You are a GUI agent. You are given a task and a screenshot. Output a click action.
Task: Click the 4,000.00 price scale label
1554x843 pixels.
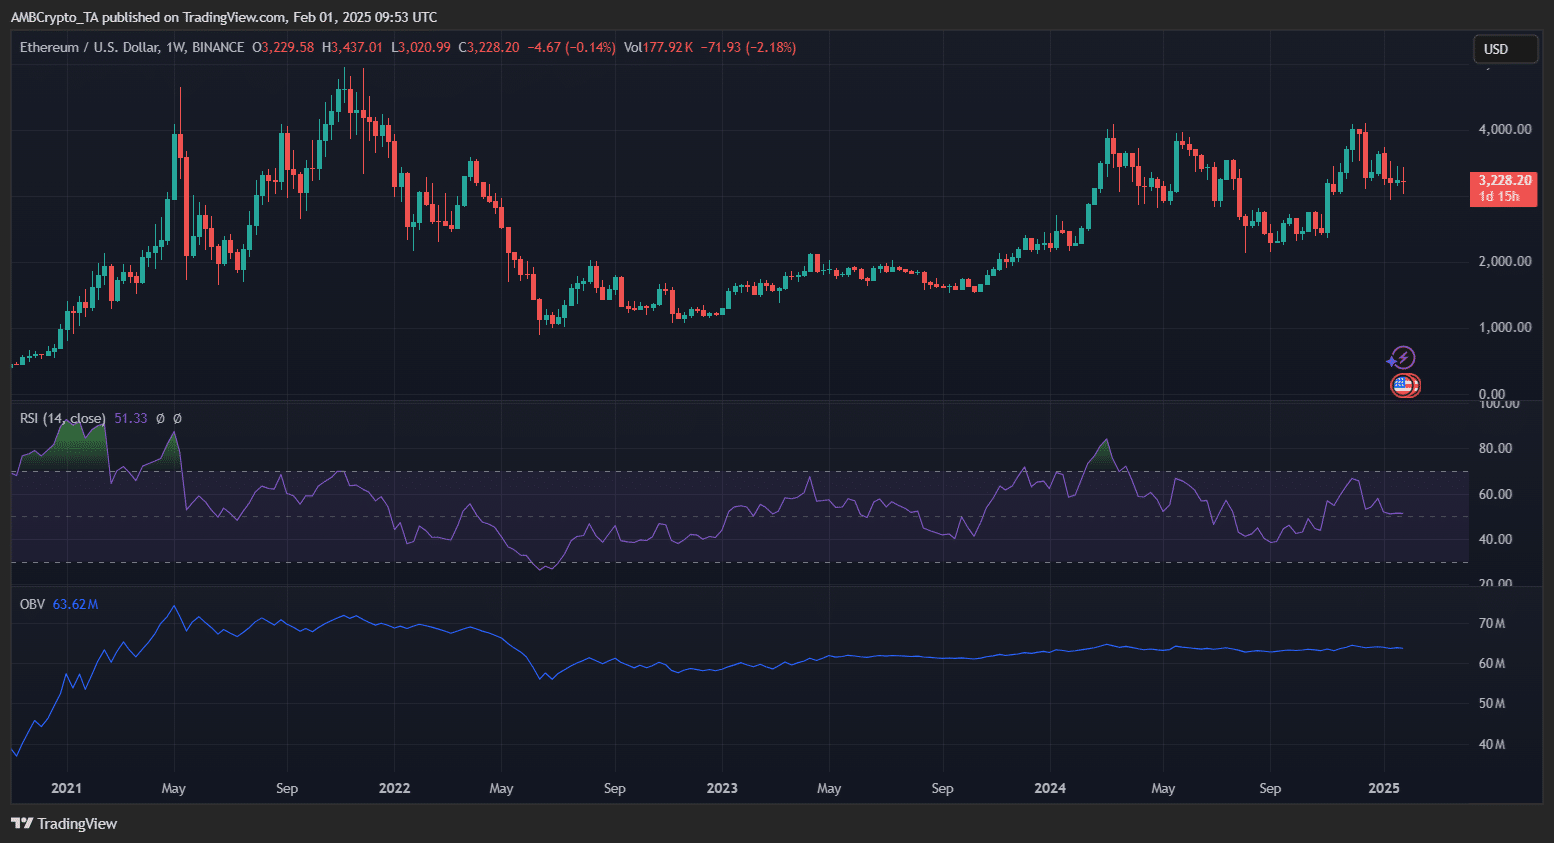pyautogui.click(x=1504, y=129)
